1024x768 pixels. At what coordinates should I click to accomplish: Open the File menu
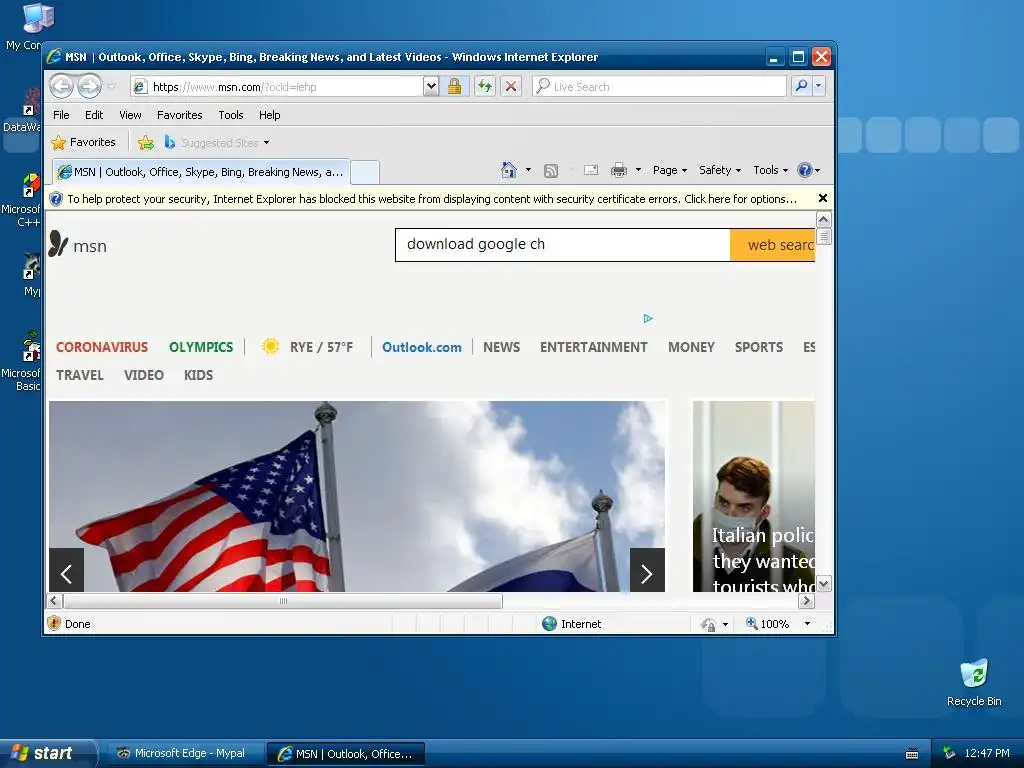point(61,115)
